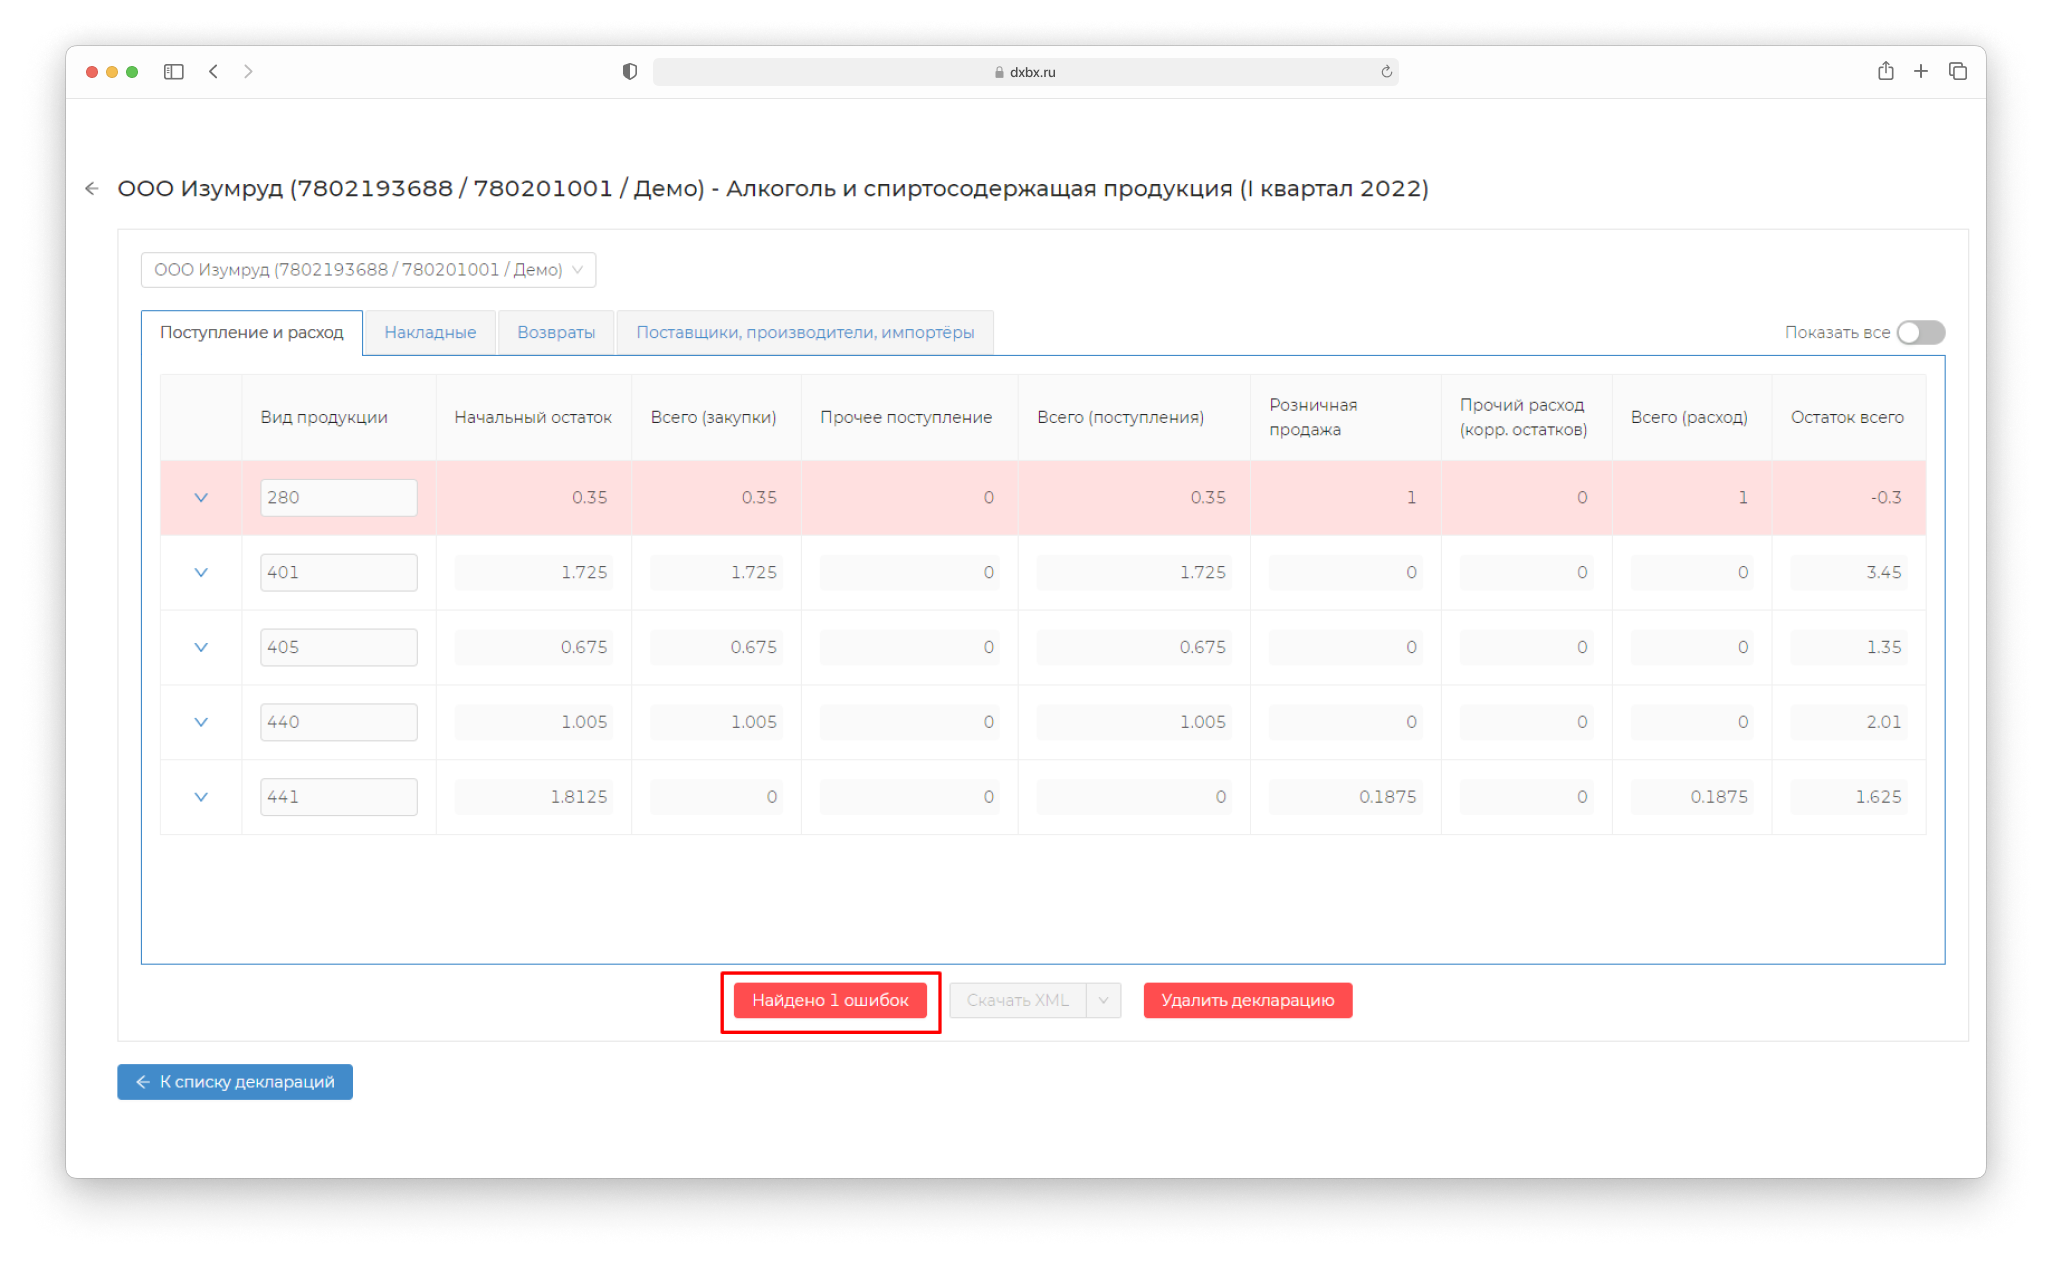Click the page reload icon in the address bar
This screenshot has width=2052, height=1264.
[1386, 72]
